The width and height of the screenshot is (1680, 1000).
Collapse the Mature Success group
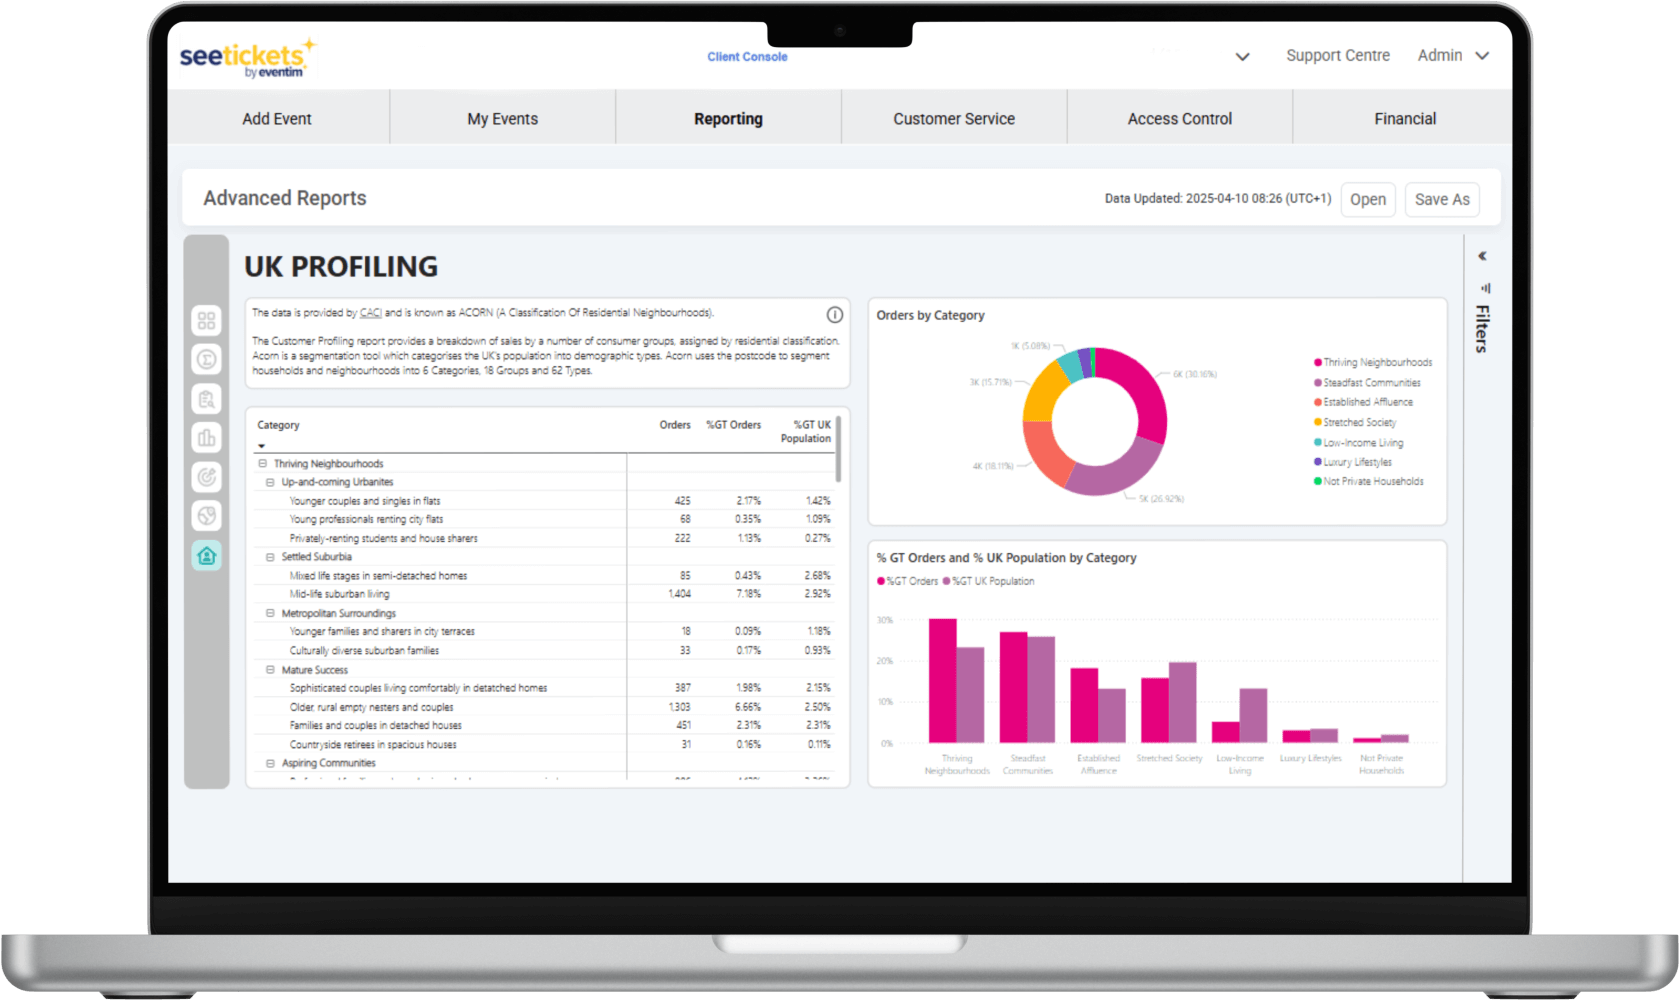[270, 670]
